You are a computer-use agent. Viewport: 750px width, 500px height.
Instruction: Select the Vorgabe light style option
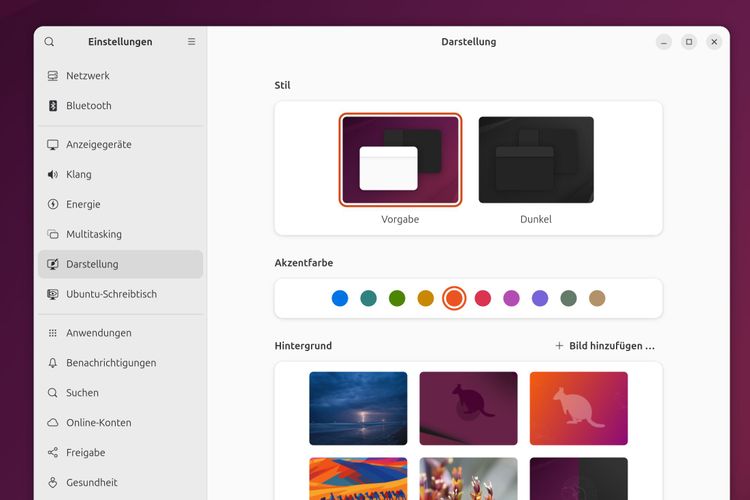pyautogui.click(x=400, y=160)
